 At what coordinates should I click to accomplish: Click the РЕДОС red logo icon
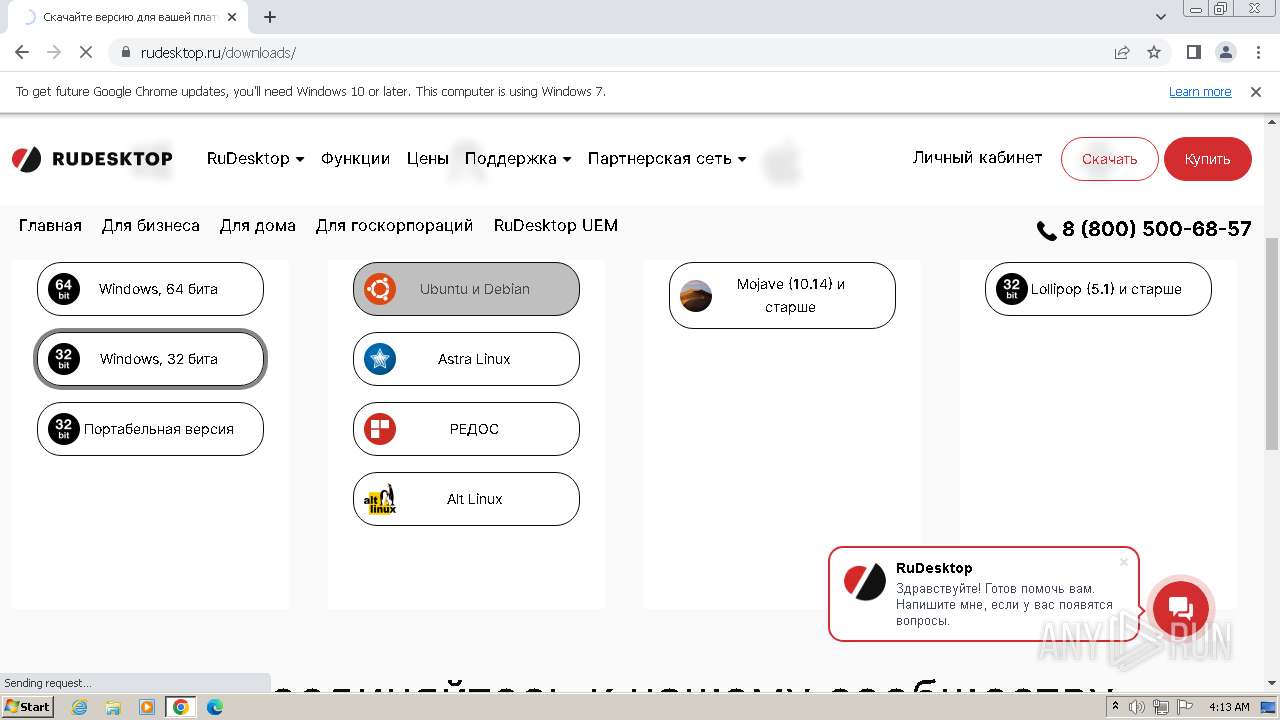[x=380, y=429]
